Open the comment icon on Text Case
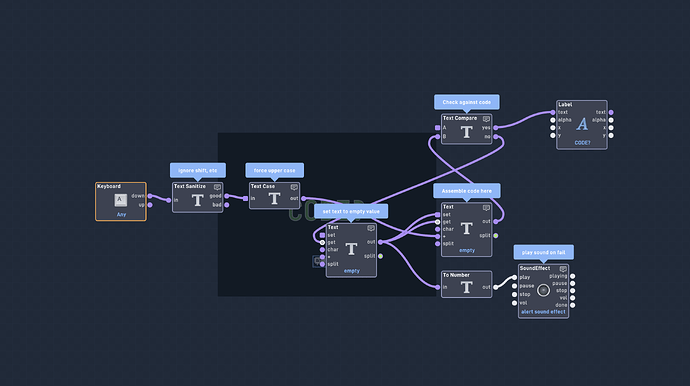 coord(294,187)
